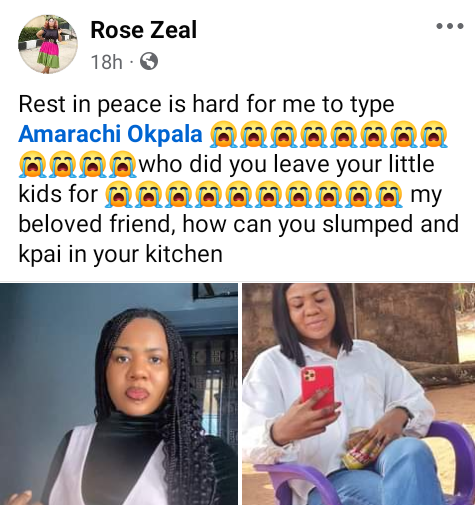Image resolution: width=475 pixels, height=505 pixels.
Task: Click last crying emoji on Amarachi Okpala line
Action: (433, 134)
